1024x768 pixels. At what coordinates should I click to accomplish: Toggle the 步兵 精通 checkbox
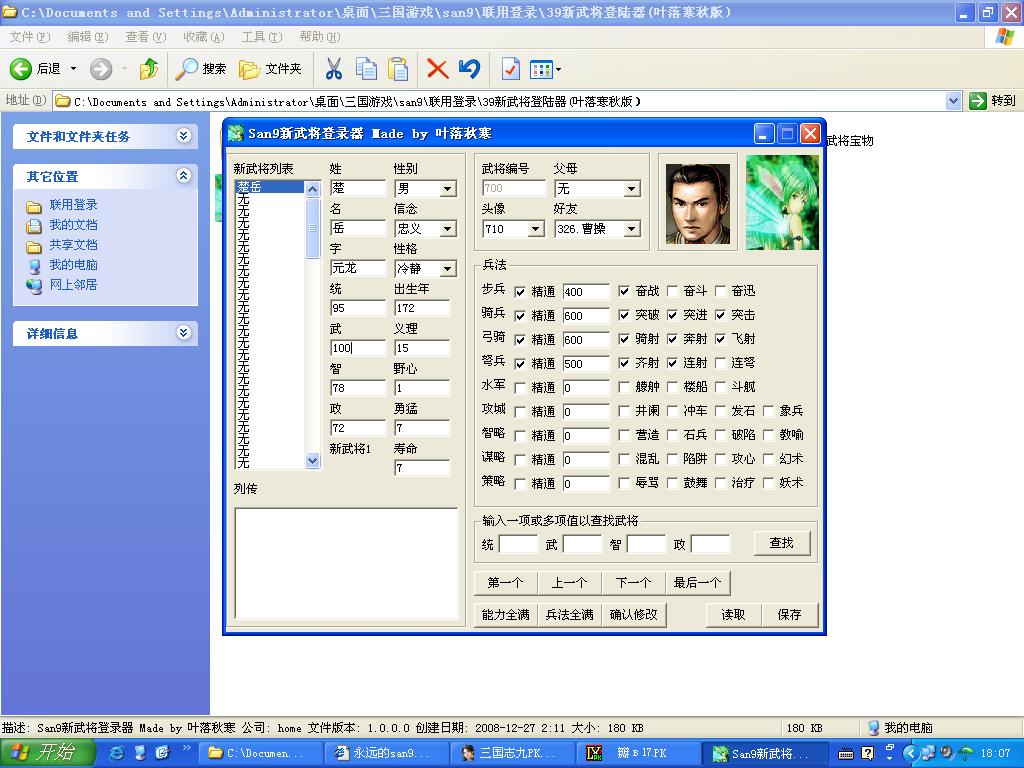coord(520,292)
